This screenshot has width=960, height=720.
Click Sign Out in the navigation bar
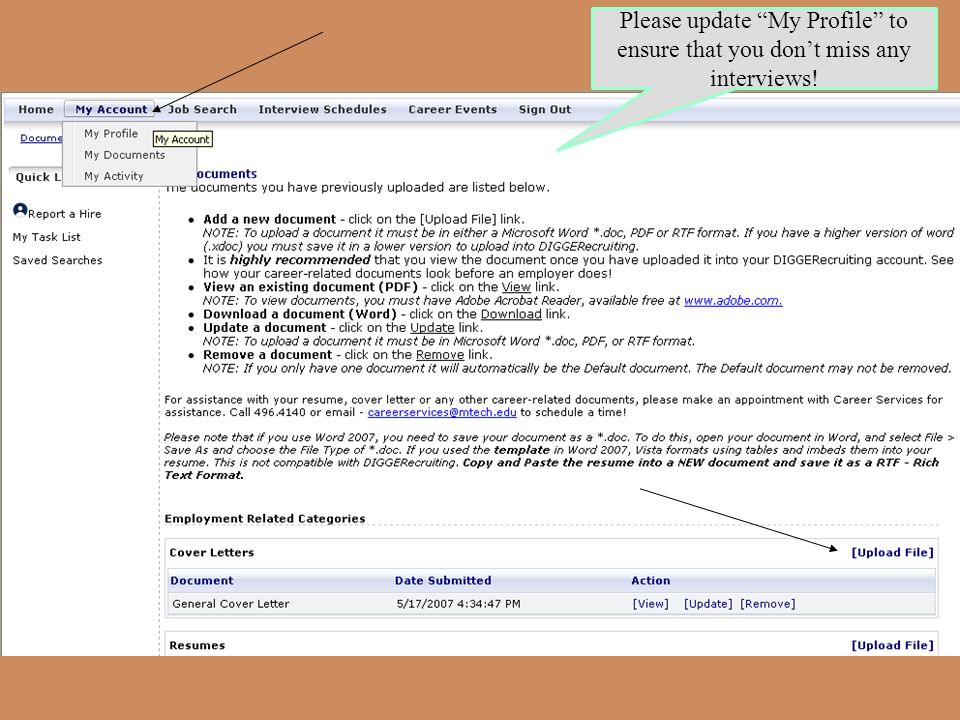(x=545, y=110)
